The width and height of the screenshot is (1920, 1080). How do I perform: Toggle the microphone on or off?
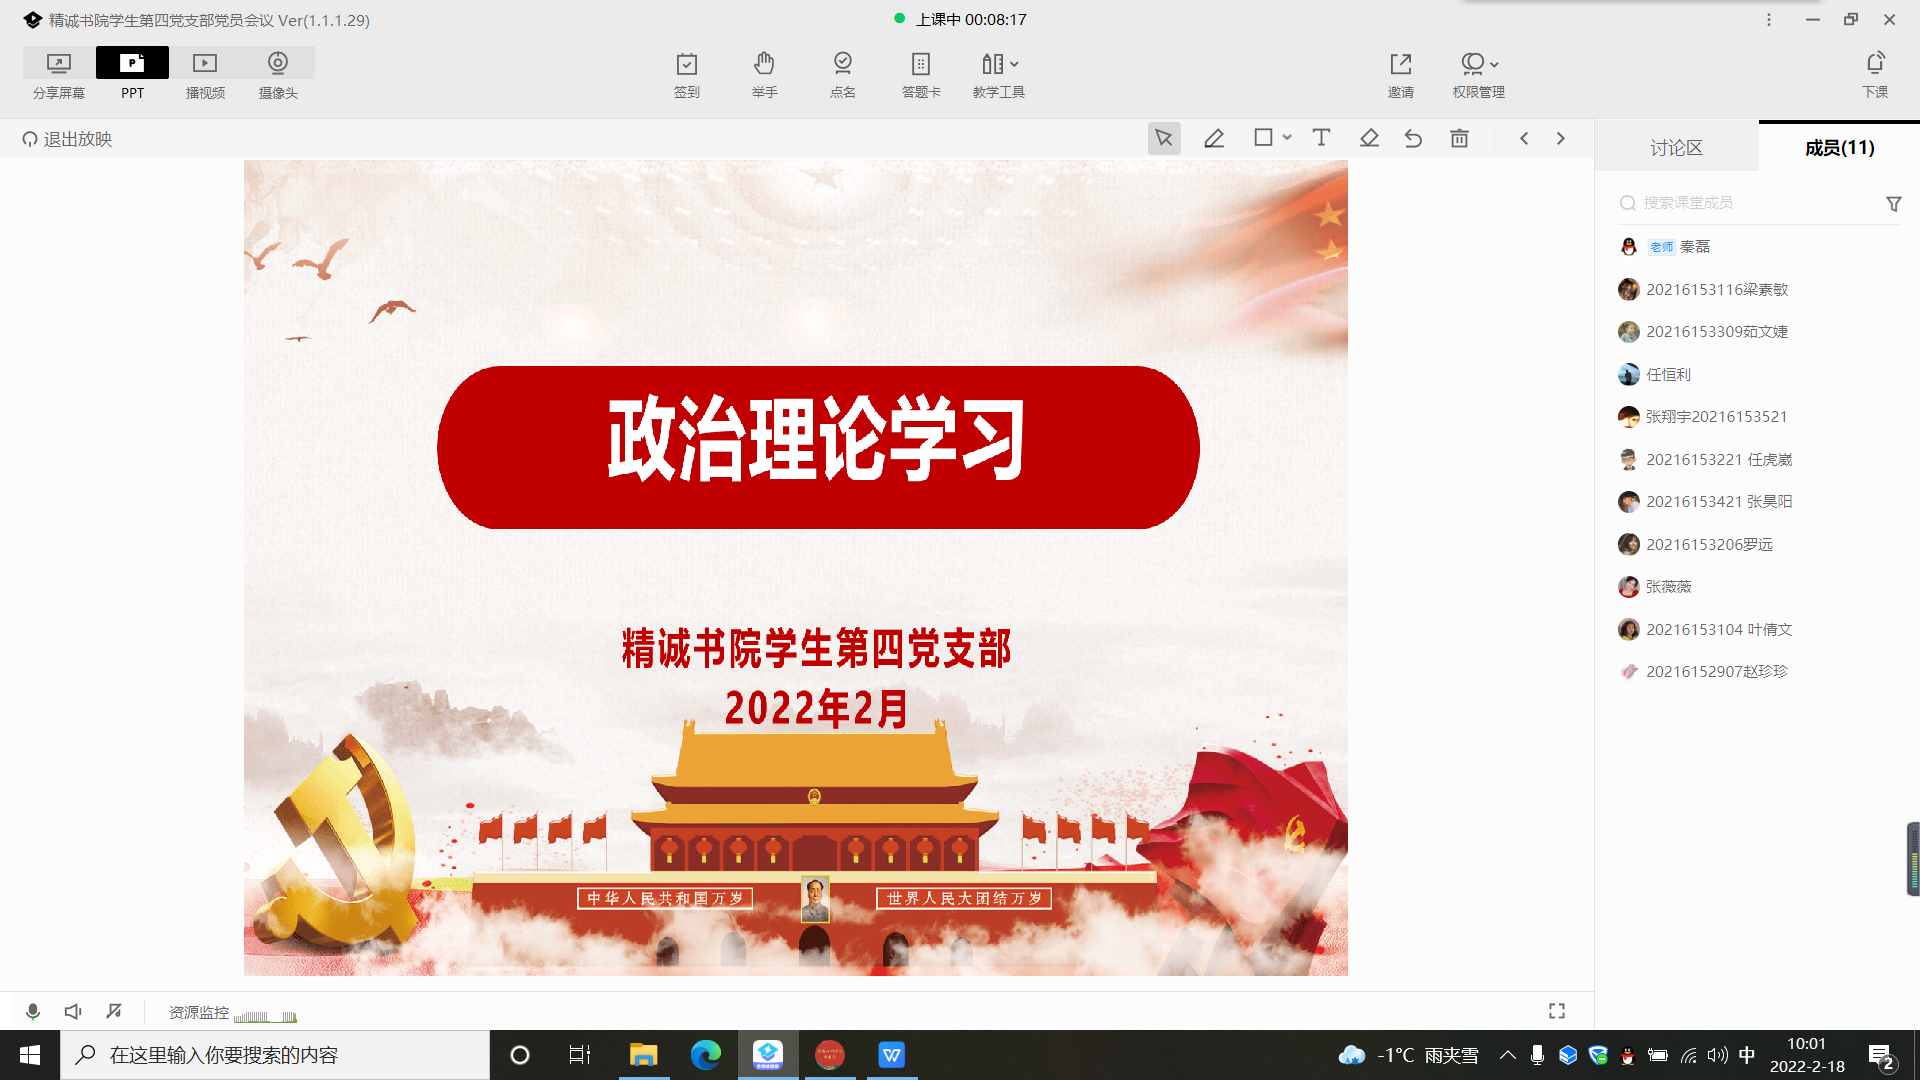tap(33, 1012)
